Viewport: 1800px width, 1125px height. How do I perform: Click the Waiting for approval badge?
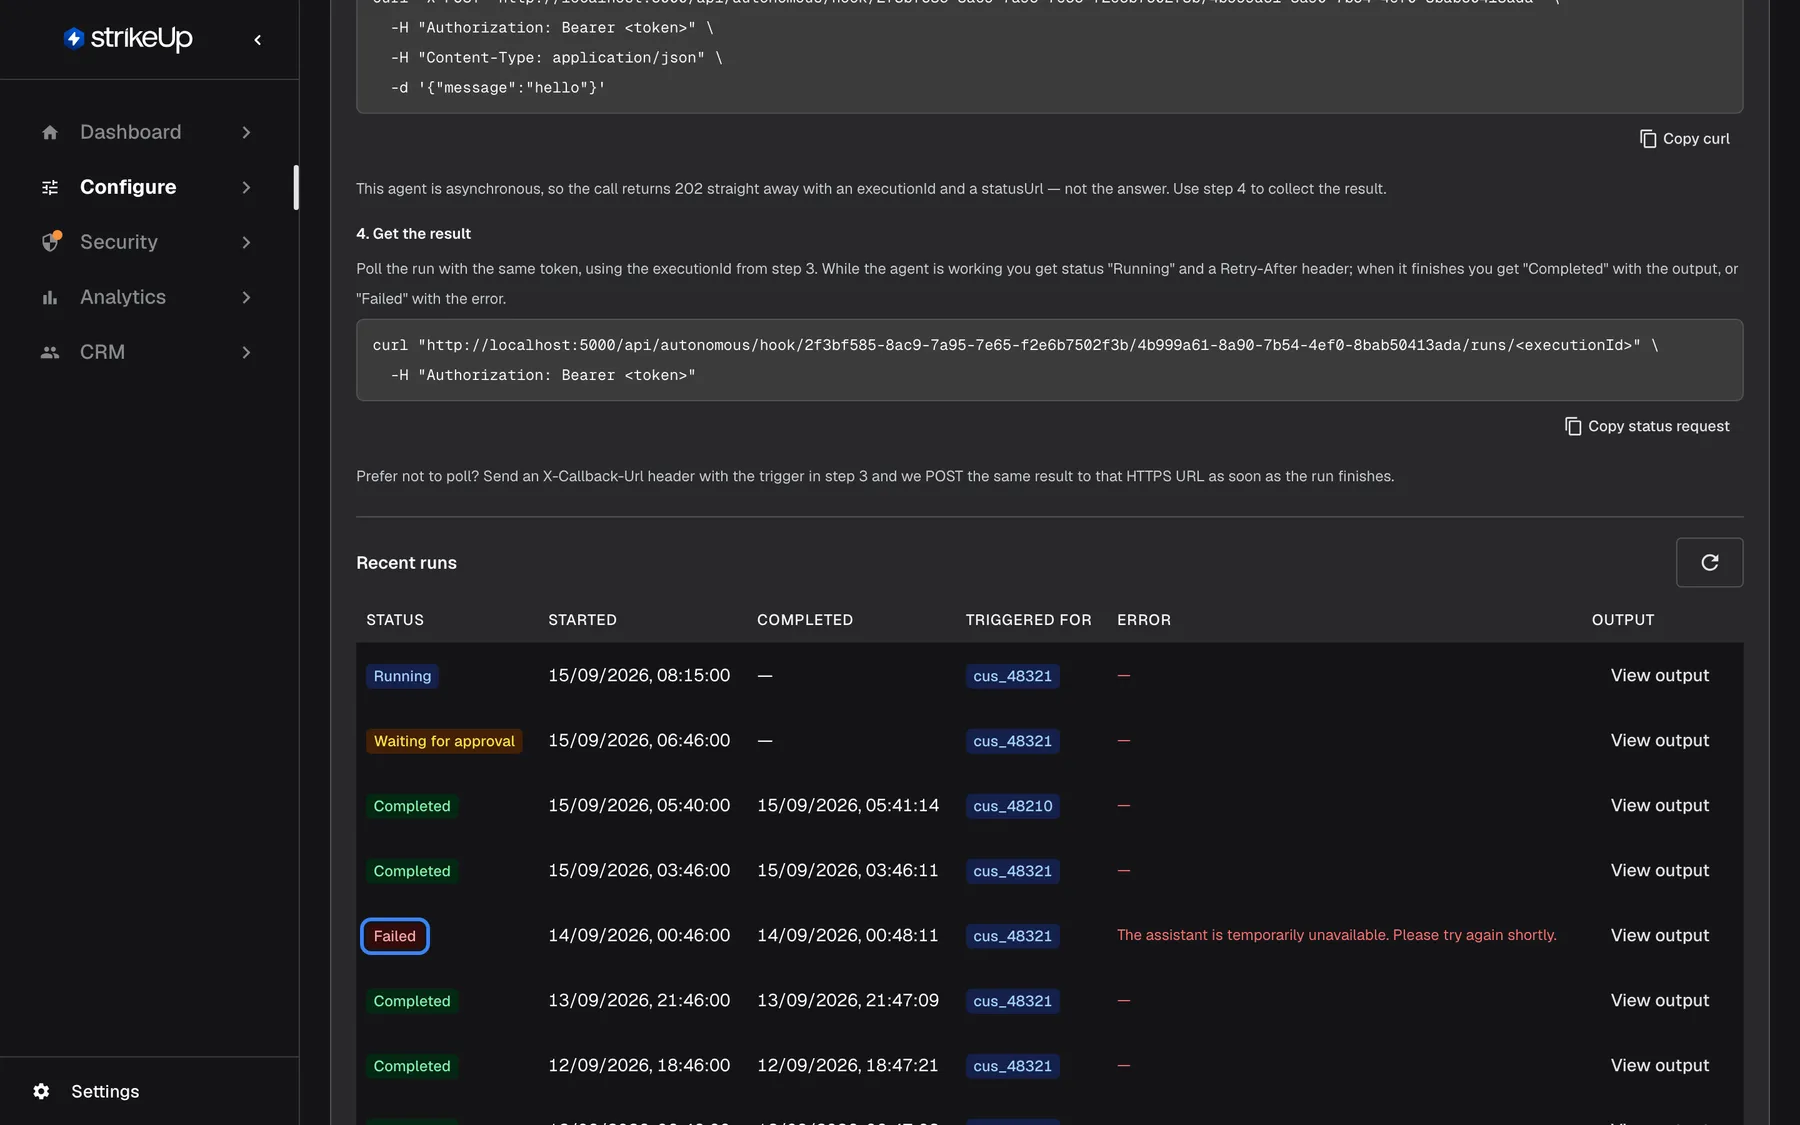click(444, 741)
